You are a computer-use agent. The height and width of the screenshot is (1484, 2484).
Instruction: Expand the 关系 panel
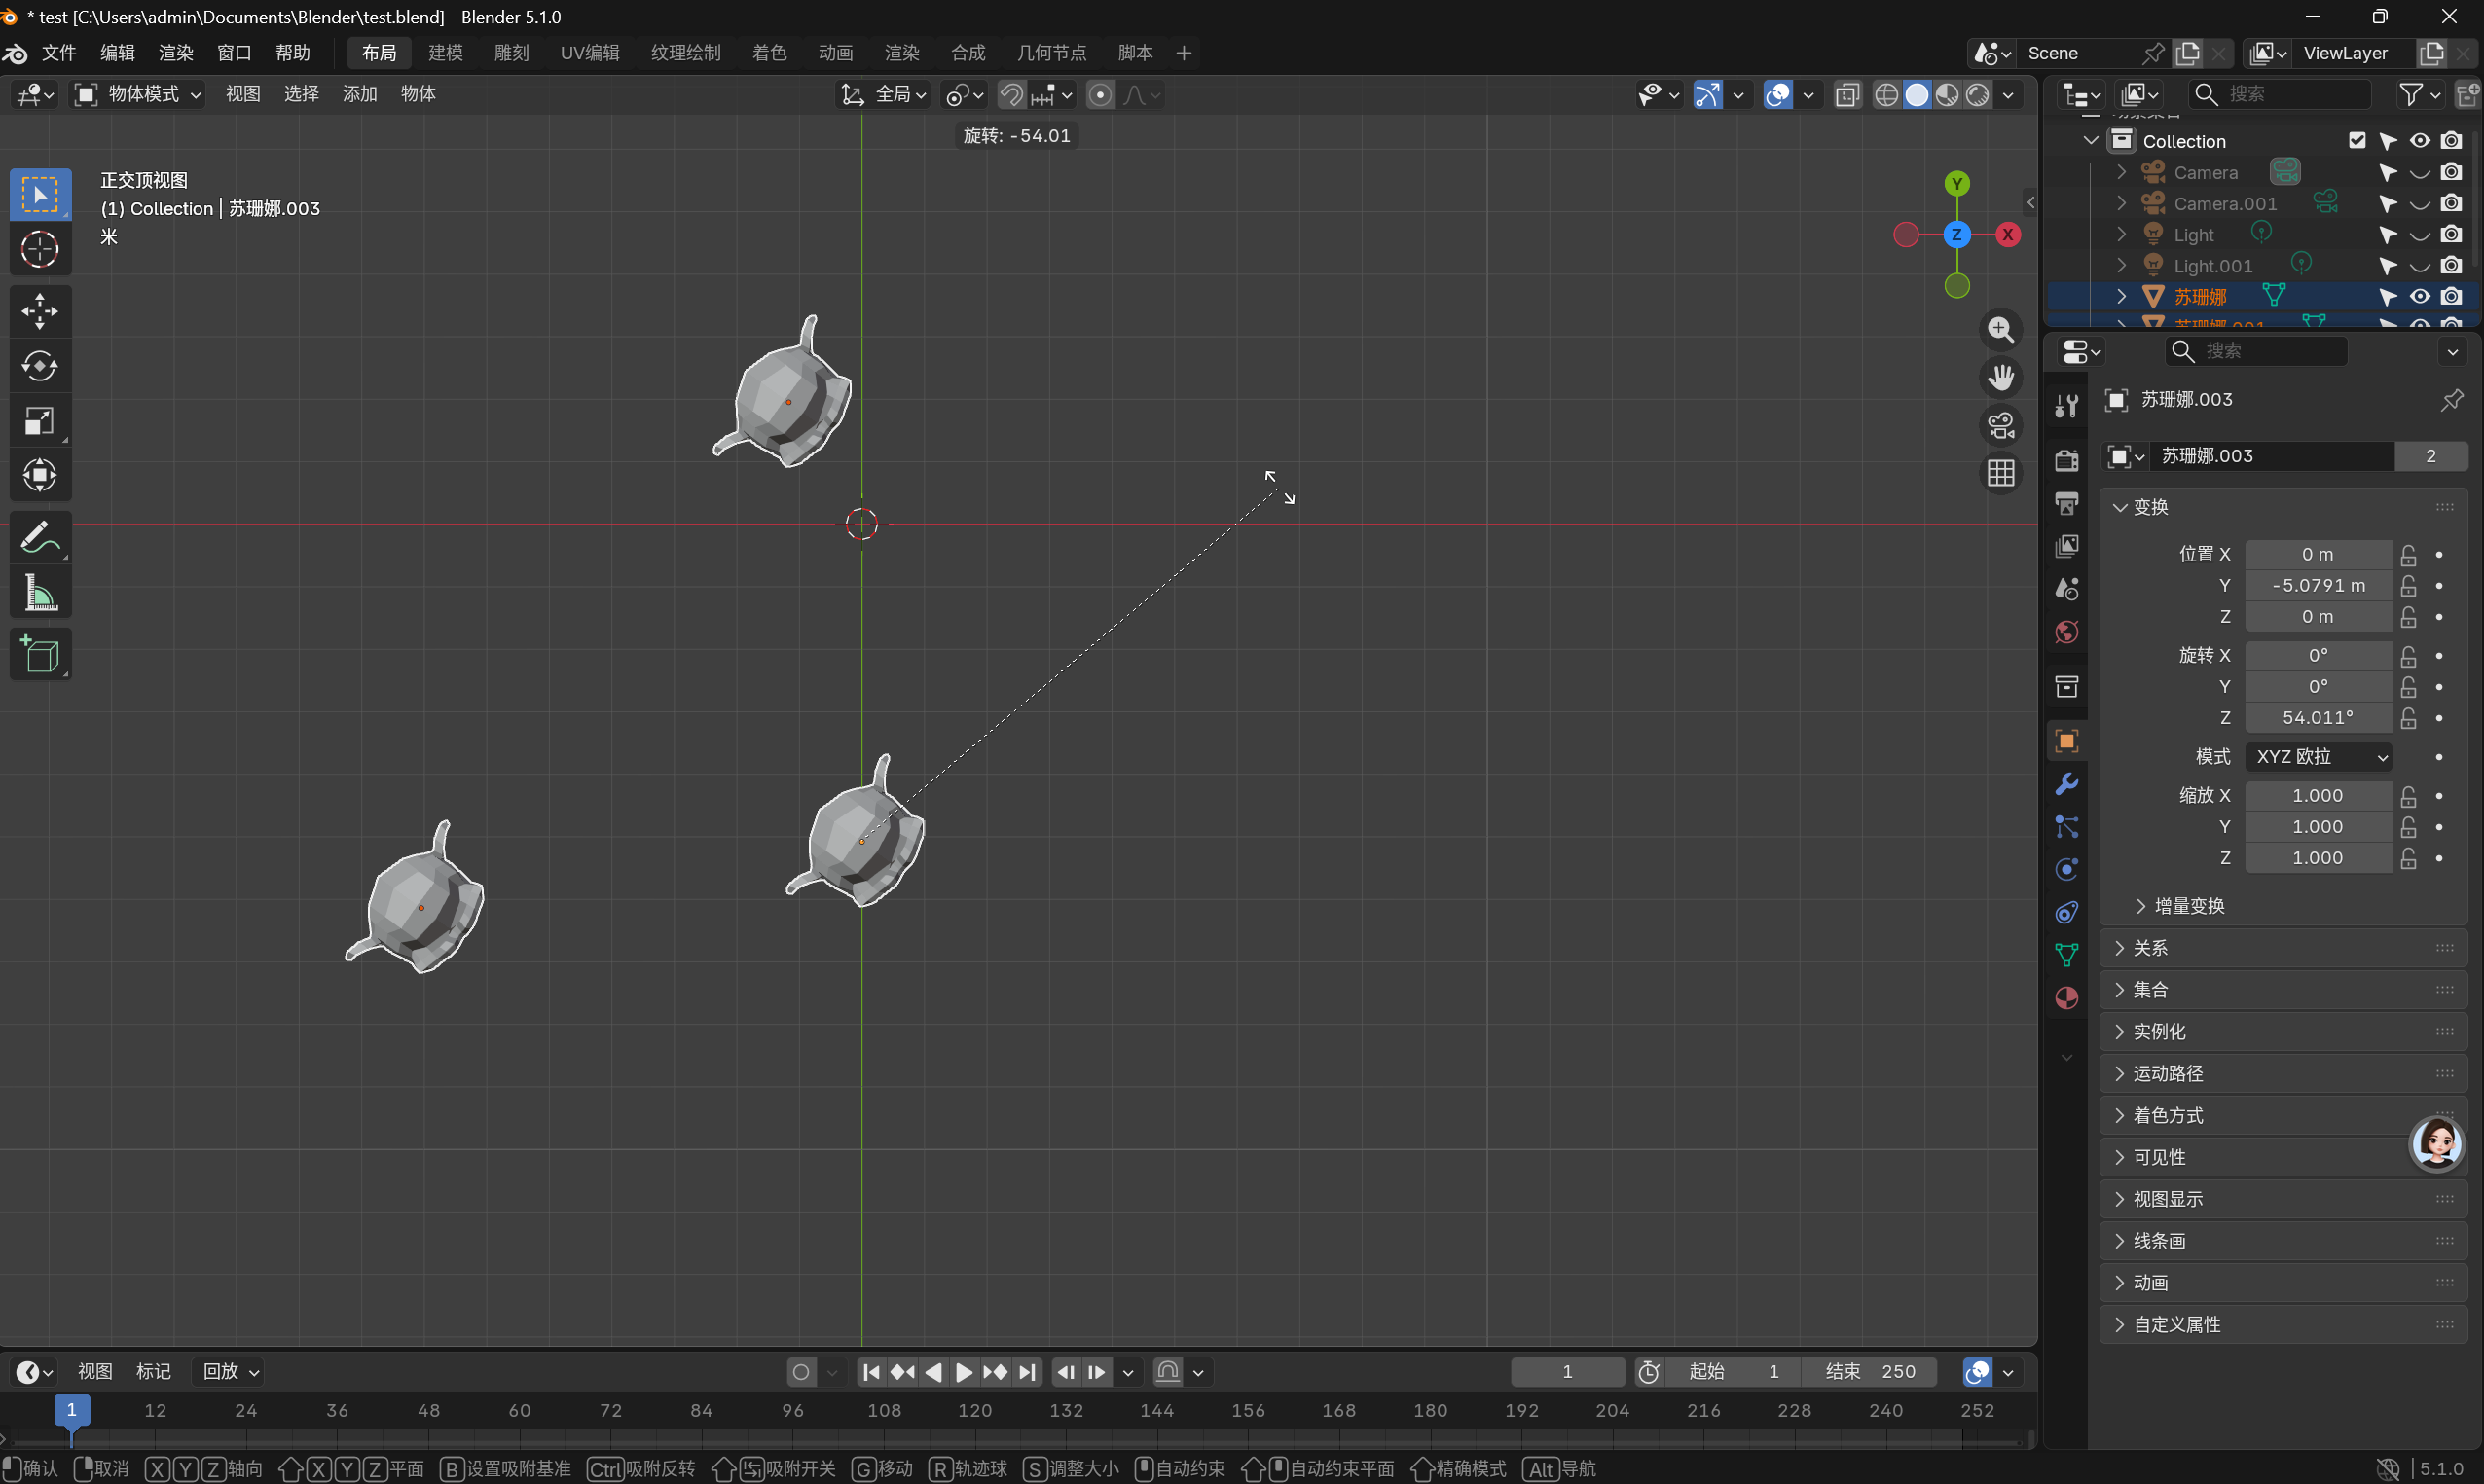coord(2150,947)
